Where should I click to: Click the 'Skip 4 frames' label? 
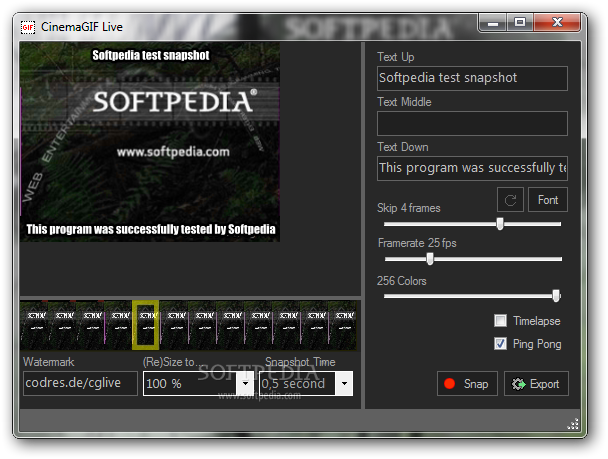(x=409, y=208)
